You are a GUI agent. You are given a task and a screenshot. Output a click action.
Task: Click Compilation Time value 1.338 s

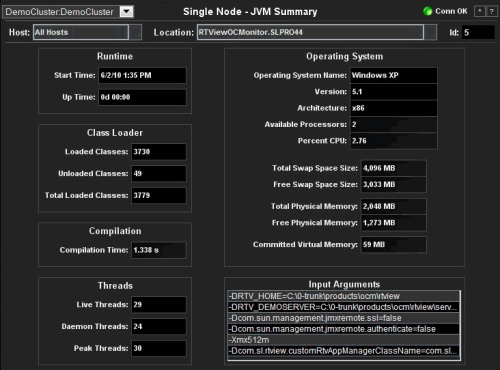(x=159, y=250)
